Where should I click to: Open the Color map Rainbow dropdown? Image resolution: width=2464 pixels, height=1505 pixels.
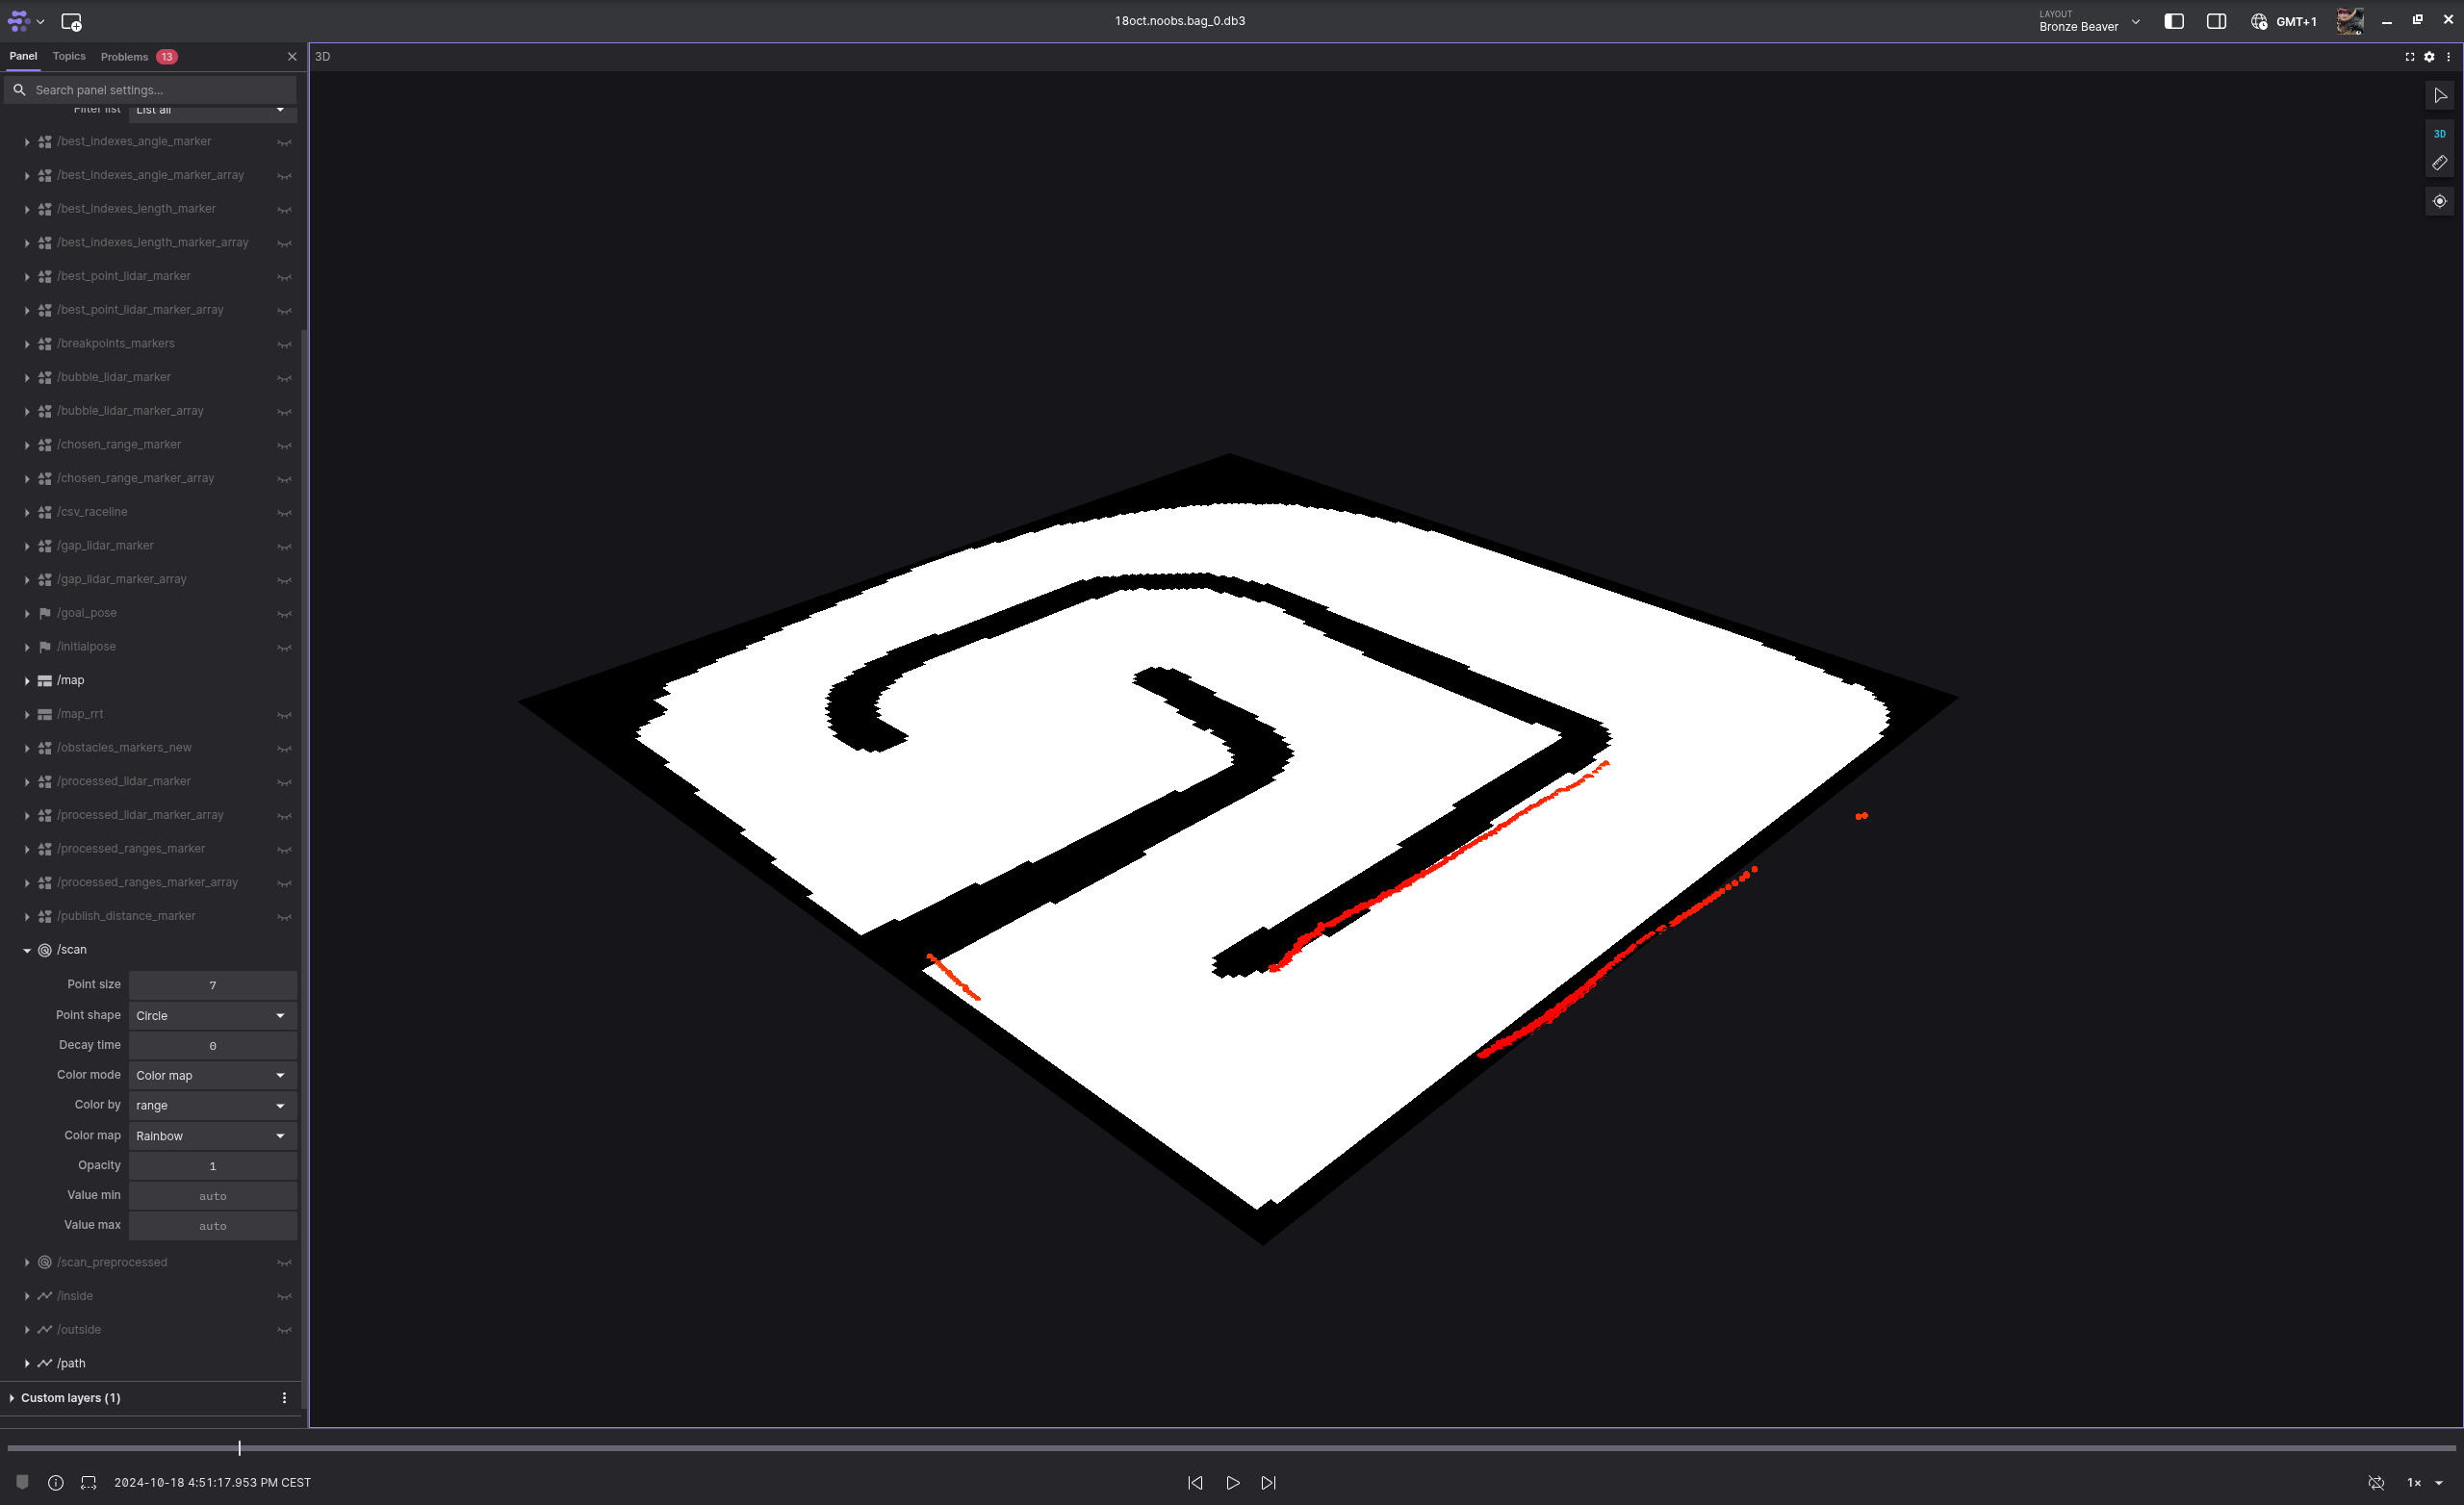[212, 1136]
